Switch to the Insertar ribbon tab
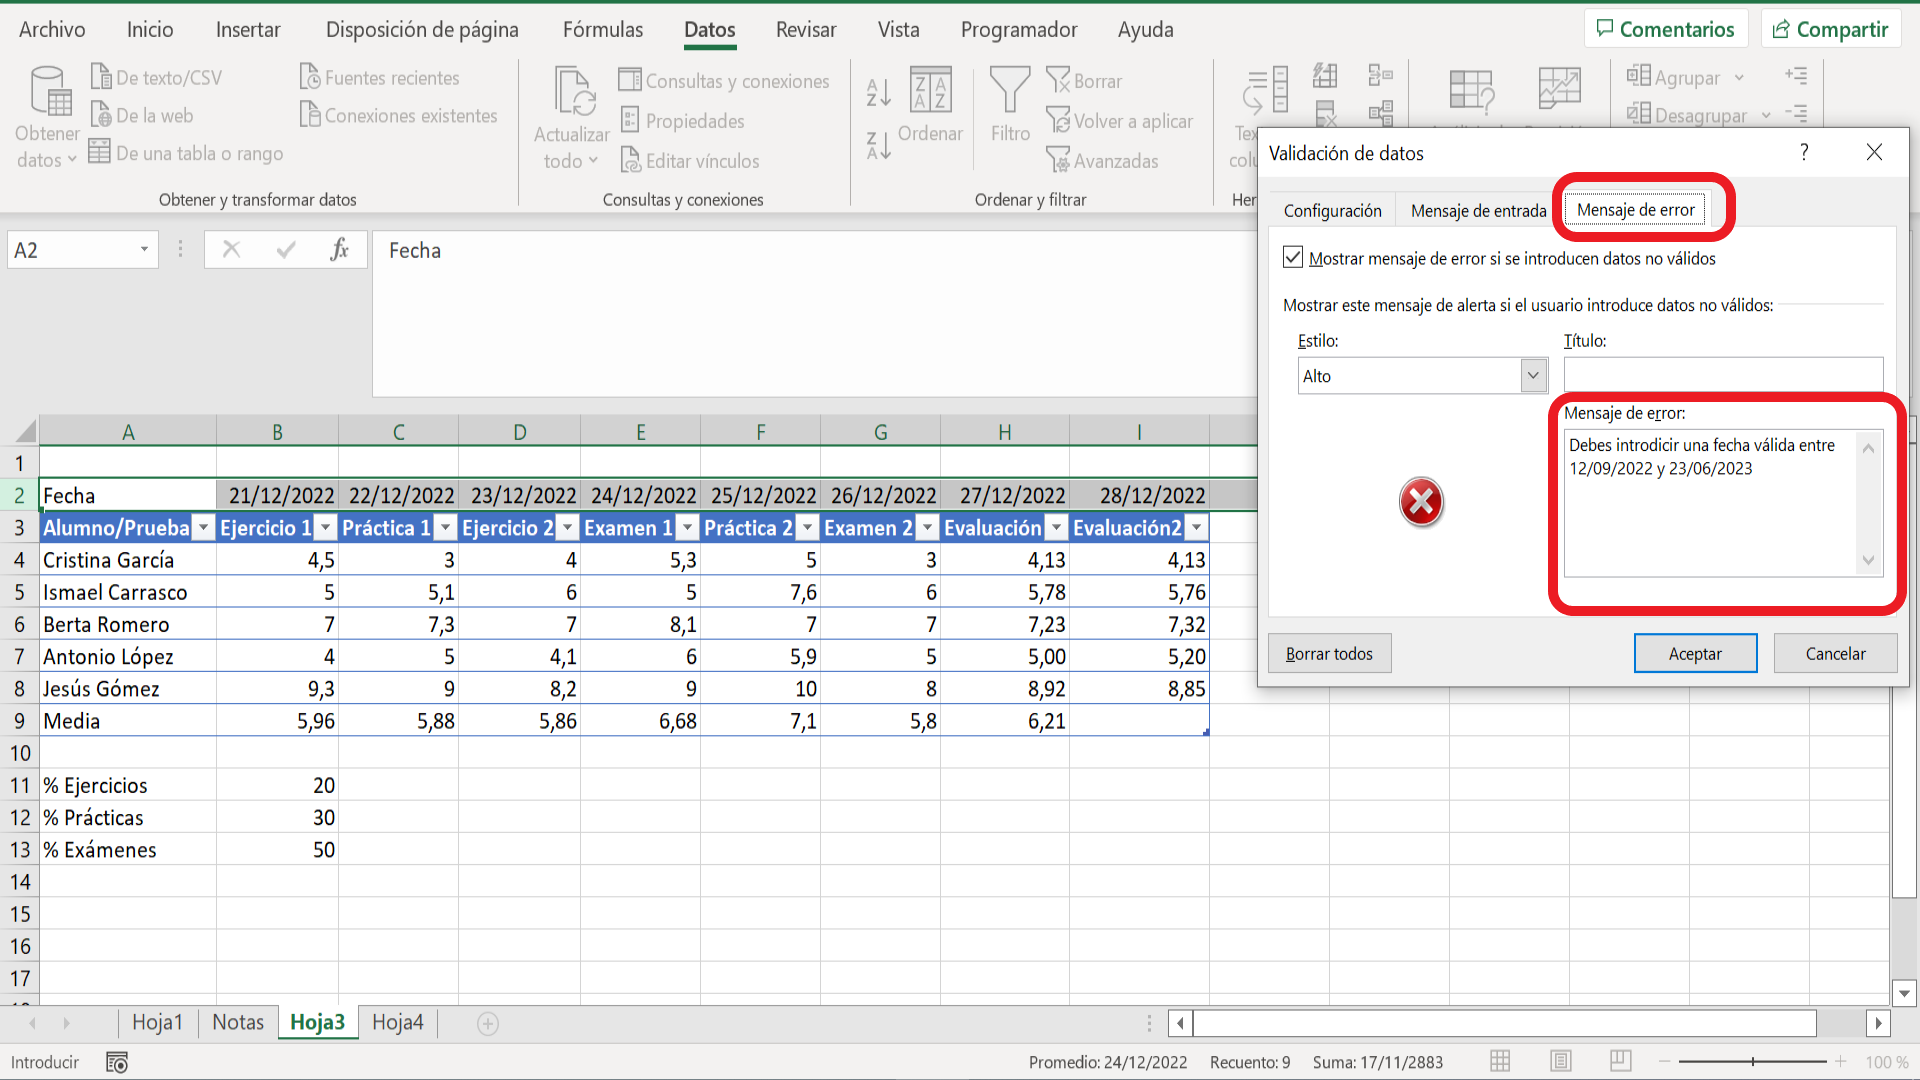The width and height of the screenshot is (1920, 1080). click(248, 30)
